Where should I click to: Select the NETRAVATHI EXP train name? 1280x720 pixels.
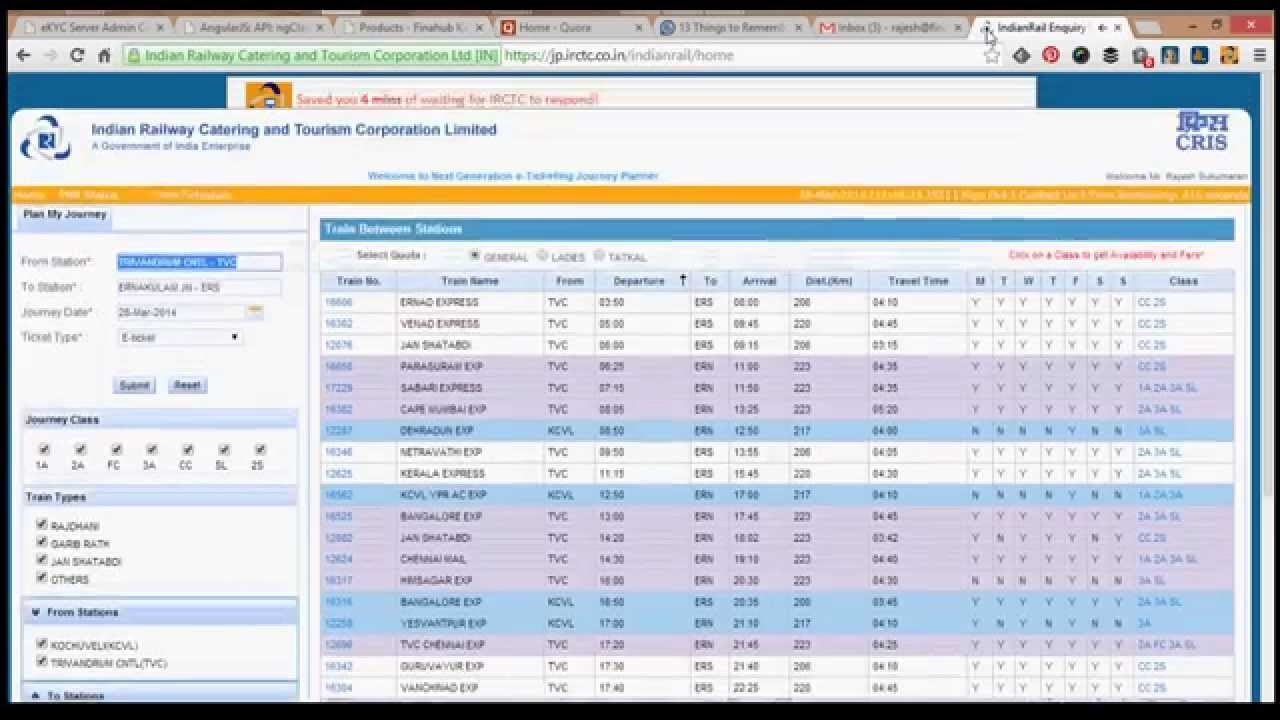point(441,452)
